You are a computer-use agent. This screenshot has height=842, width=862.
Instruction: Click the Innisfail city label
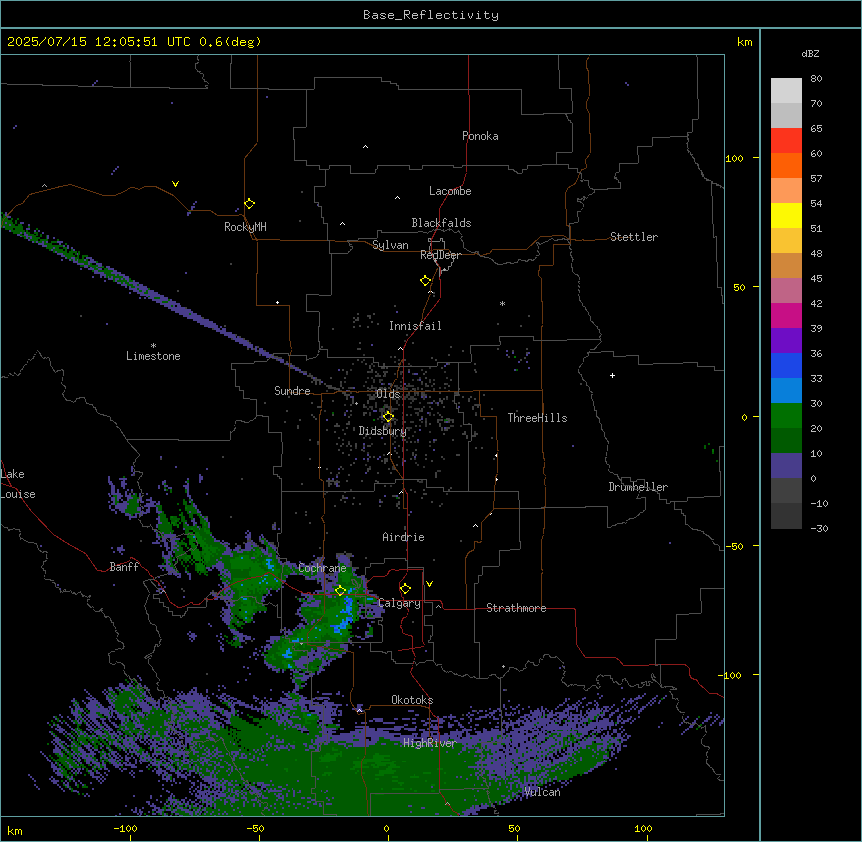(x=415, y=326)
